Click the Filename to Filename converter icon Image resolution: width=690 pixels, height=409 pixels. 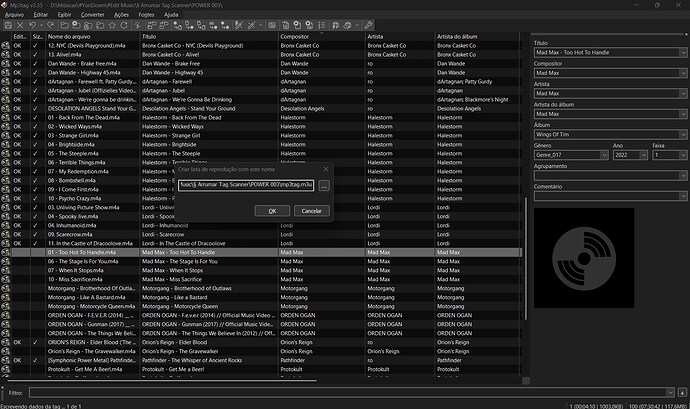[202, 25]
